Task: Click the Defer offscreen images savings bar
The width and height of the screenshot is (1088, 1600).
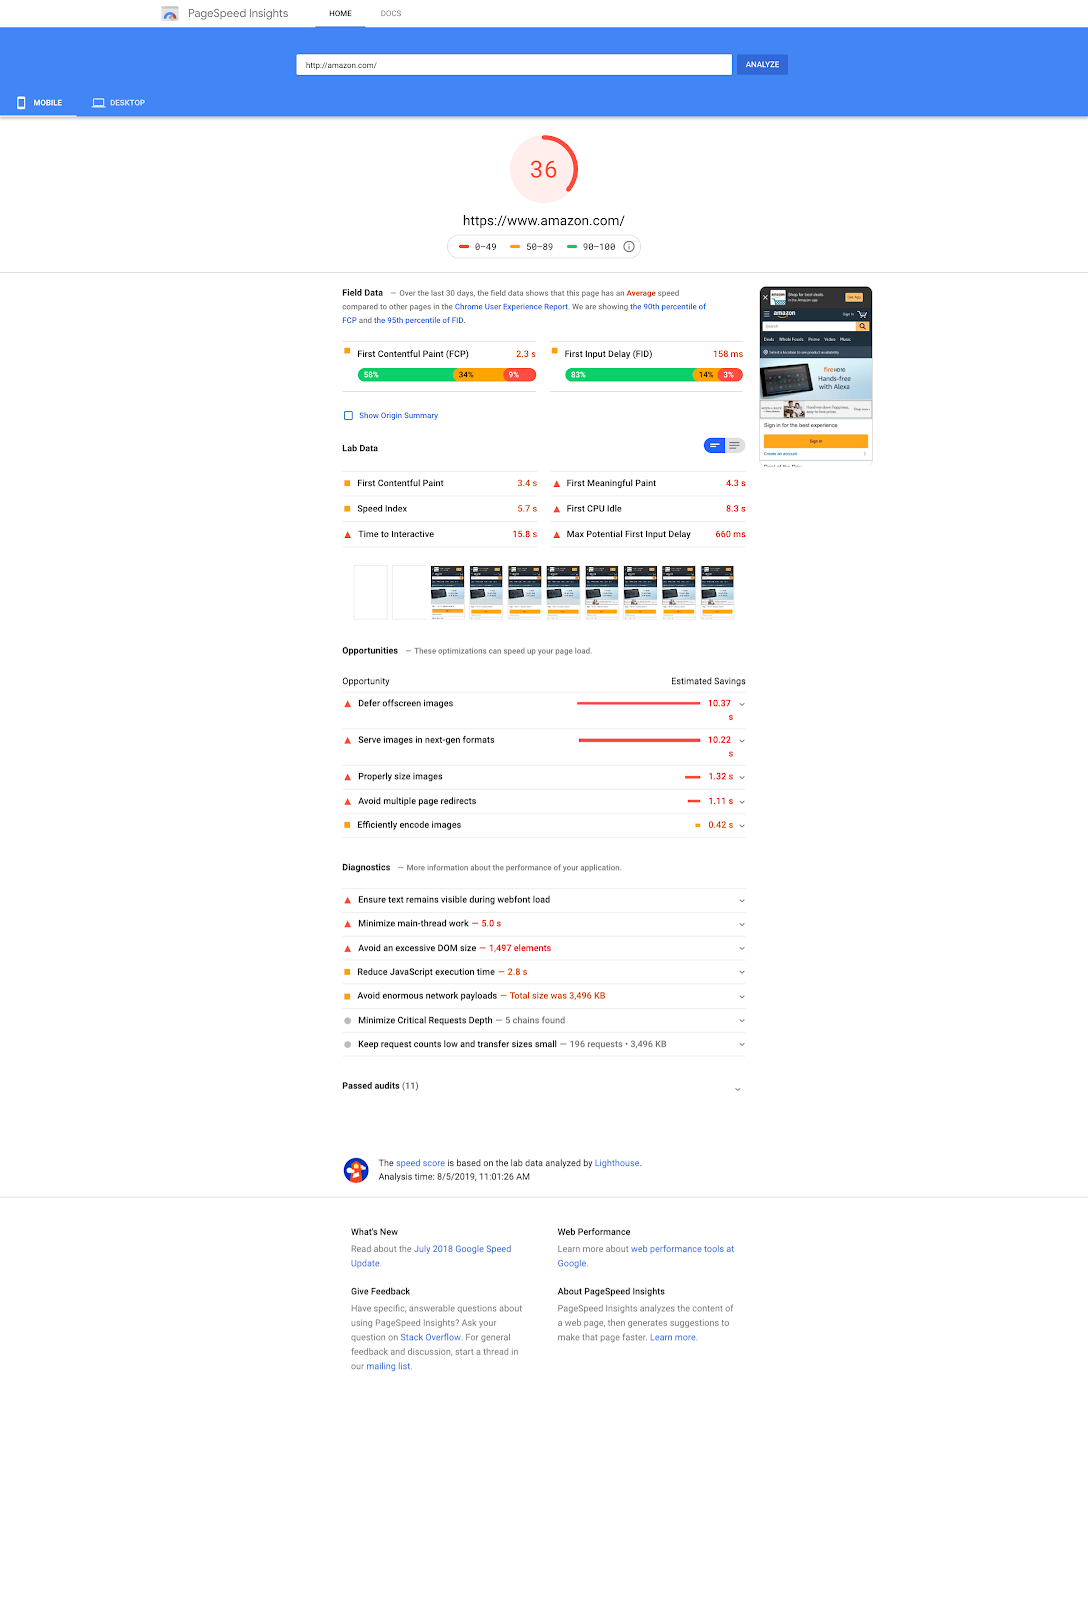Action: pos(638,704)
